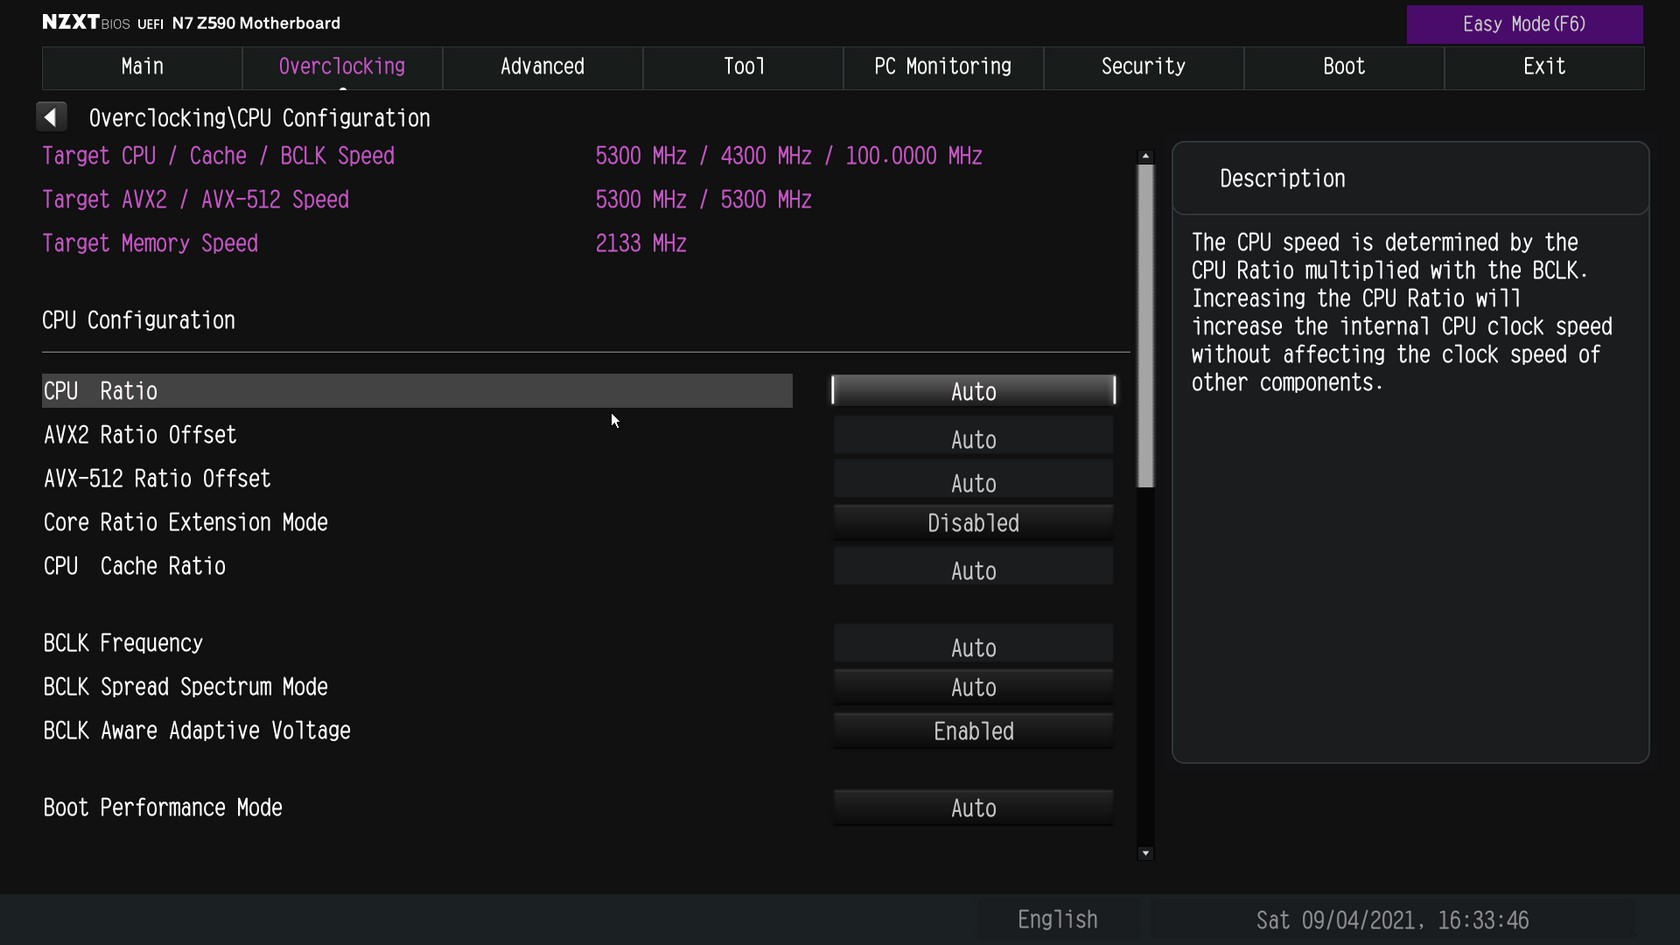Select the BCLK Frequency label
The height and width of the screenshot is (945, 1680).
tap(123, 643)
